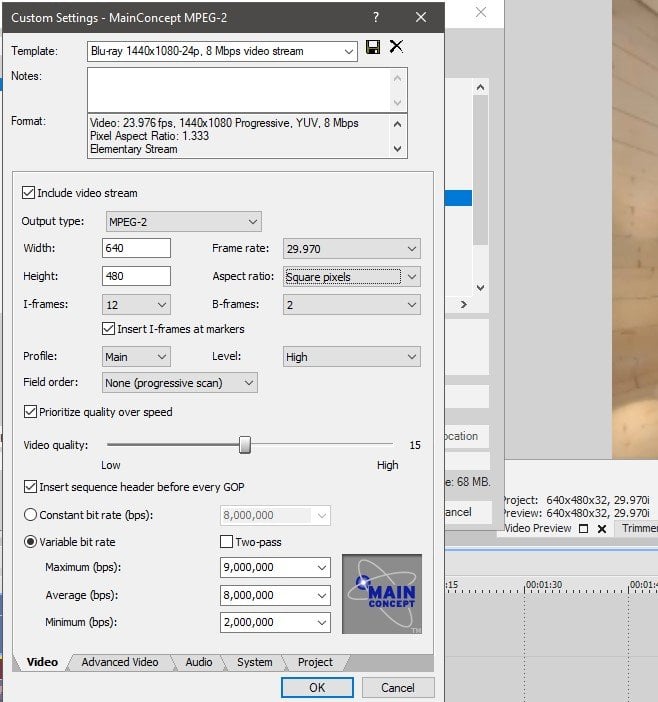Close the Video Preview panel with its X icon

(x=602, y=529)
